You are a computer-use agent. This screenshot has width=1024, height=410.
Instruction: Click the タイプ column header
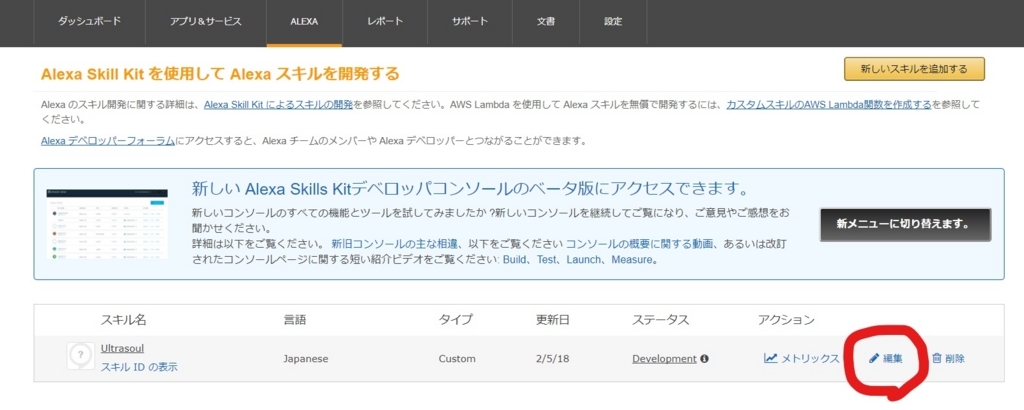455,320
